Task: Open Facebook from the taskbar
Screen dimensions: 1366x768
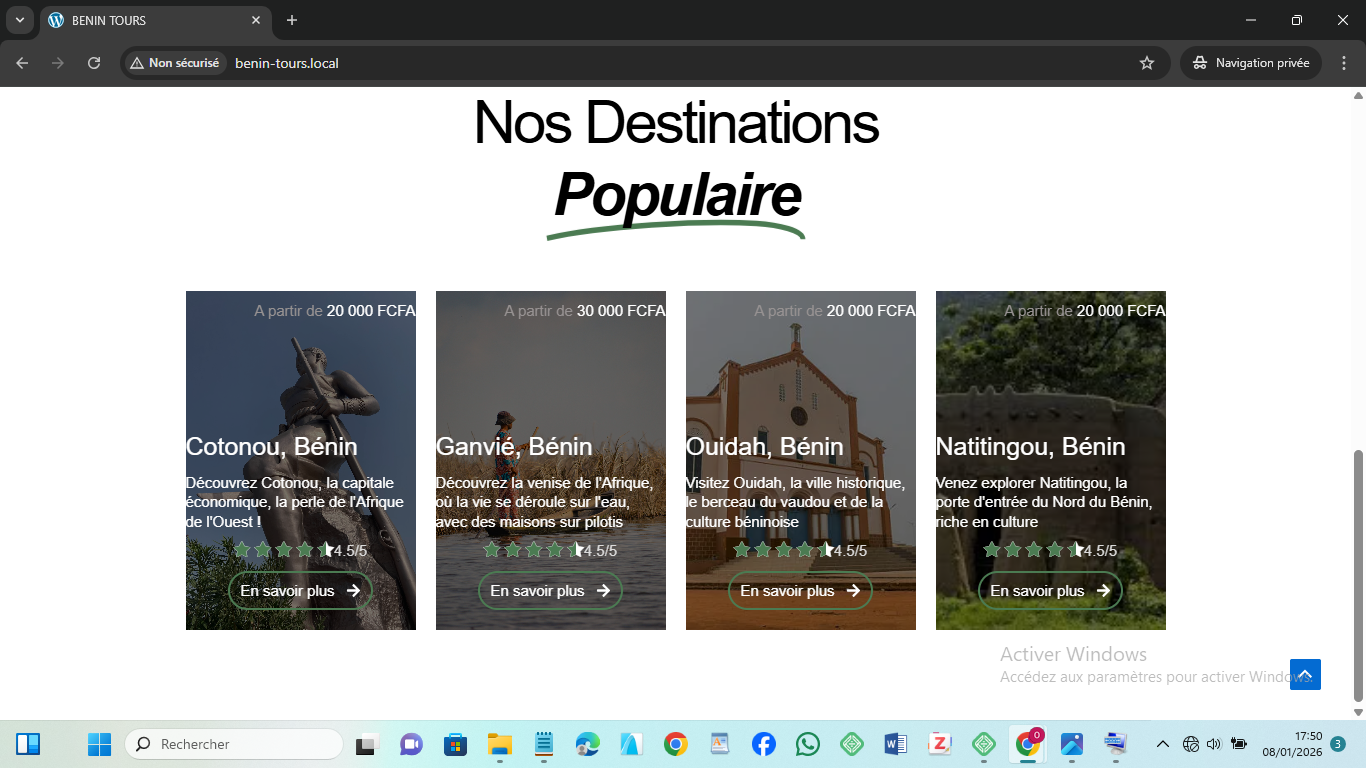Action: point(763,744)
